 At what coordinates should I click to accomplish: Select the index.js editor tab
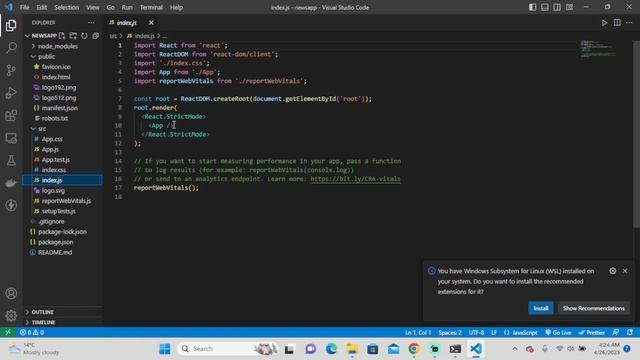click(126, 23)
